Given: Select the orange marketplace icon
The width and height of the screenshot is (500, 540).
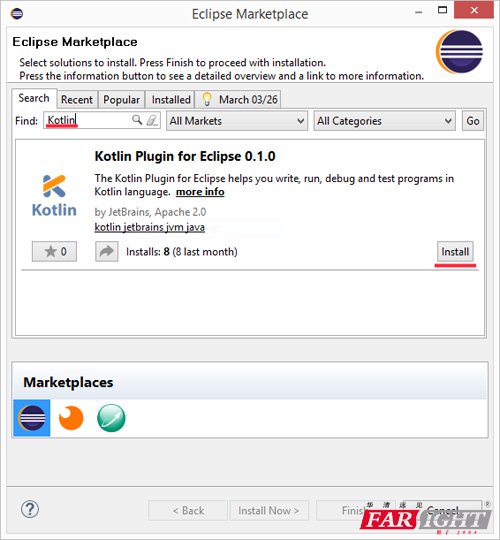Looking at the screenshot, I should 71,418.
